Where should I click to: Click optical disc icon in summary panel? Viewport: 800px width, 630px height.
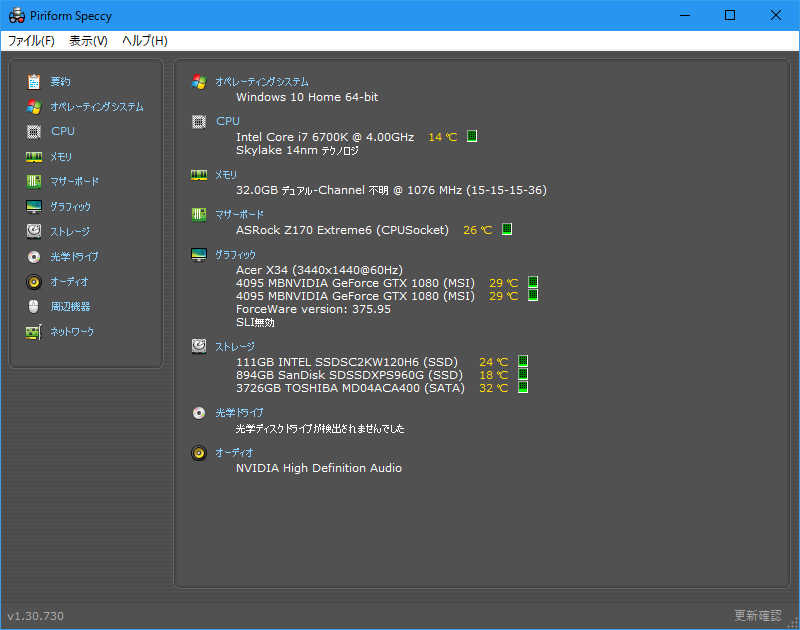click(199, 413)
